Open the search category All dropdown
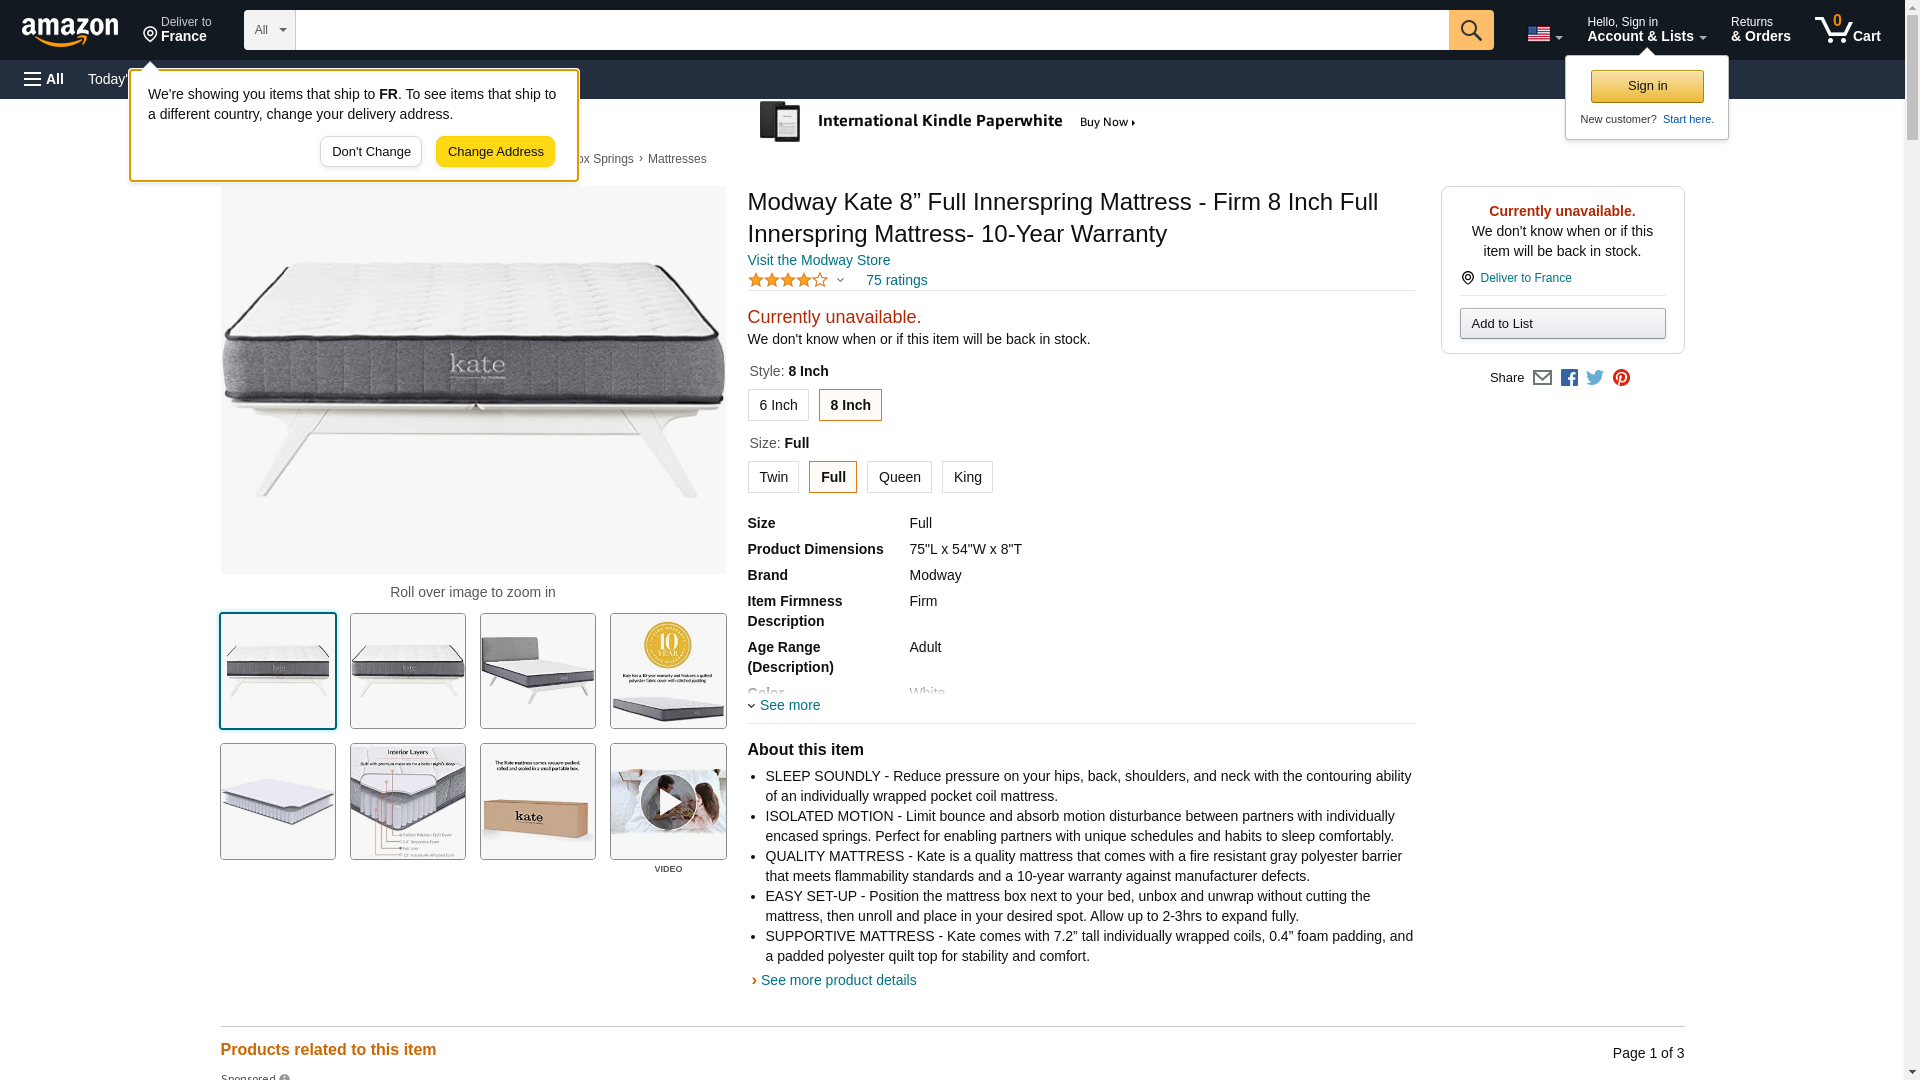This screenshot has width=1920, height=1080. (x=269, y=30)
